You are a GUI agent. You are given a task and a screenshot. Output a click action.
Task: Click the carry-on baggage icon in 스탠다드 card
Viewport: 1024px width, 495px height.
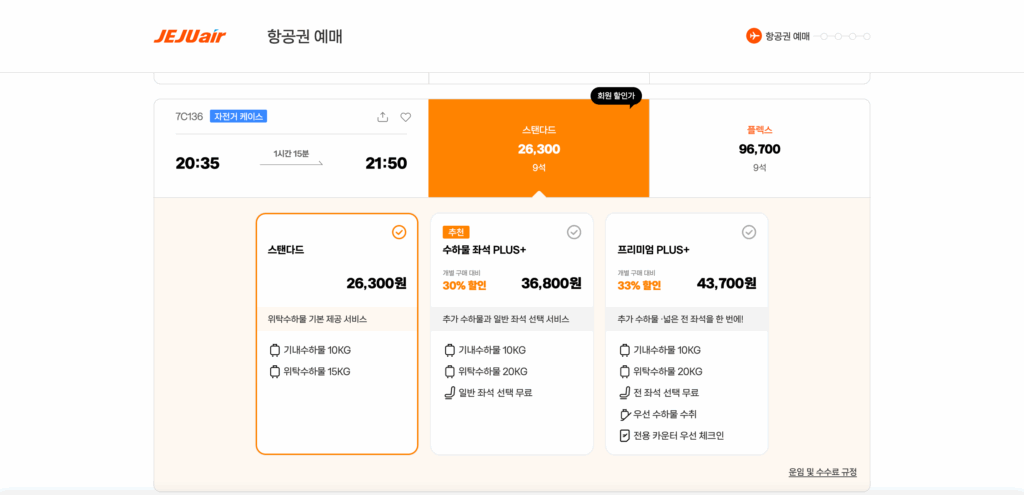(275, 350)
